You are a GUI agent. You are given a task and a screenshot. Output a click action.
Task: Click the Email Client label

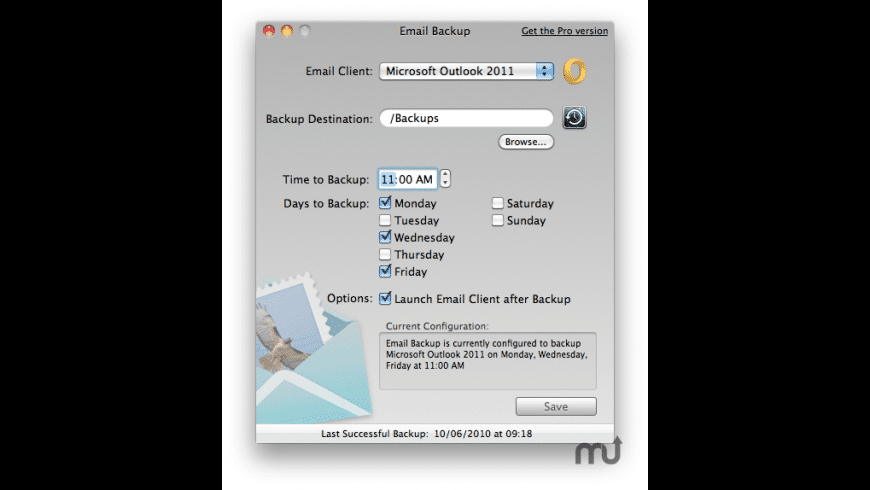coord(339,72)
